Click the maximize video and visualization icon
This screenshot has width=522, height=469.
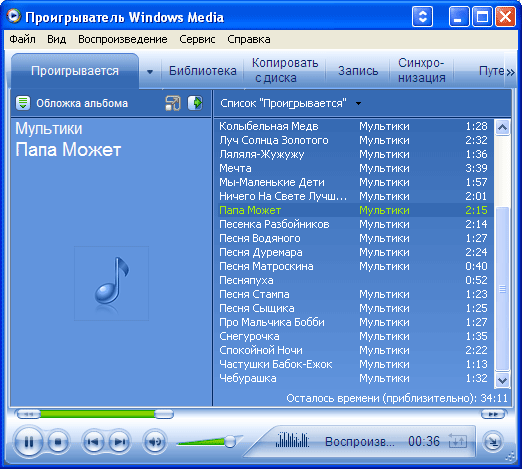point(173,103)
